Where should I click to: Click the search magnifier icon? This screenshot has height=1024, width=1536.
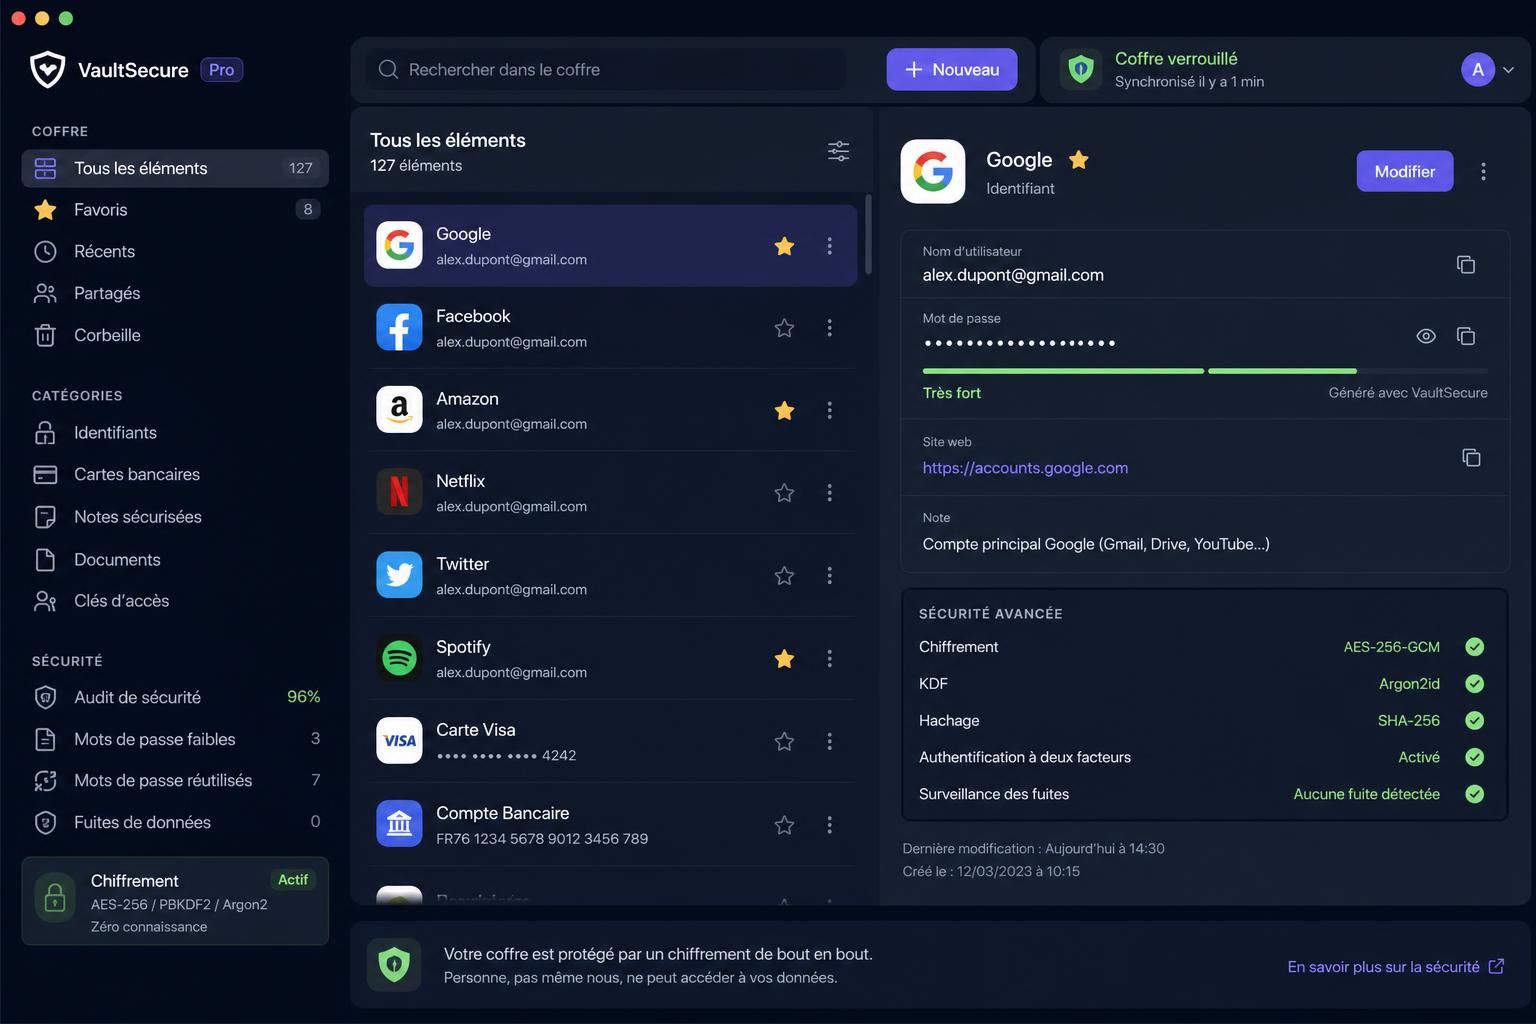click(388, 70)
